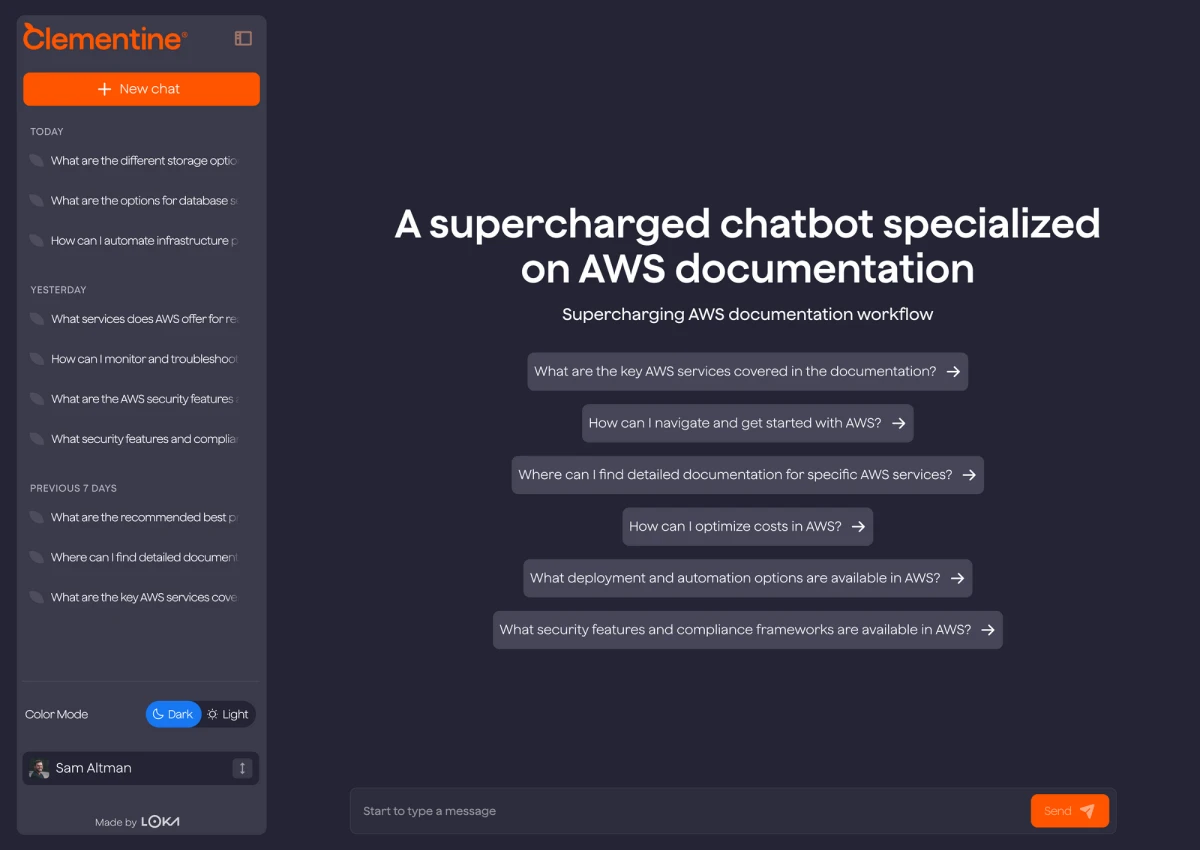
Task: Collapse the sidebar with the panel icon
Action: tap(242, 37)
